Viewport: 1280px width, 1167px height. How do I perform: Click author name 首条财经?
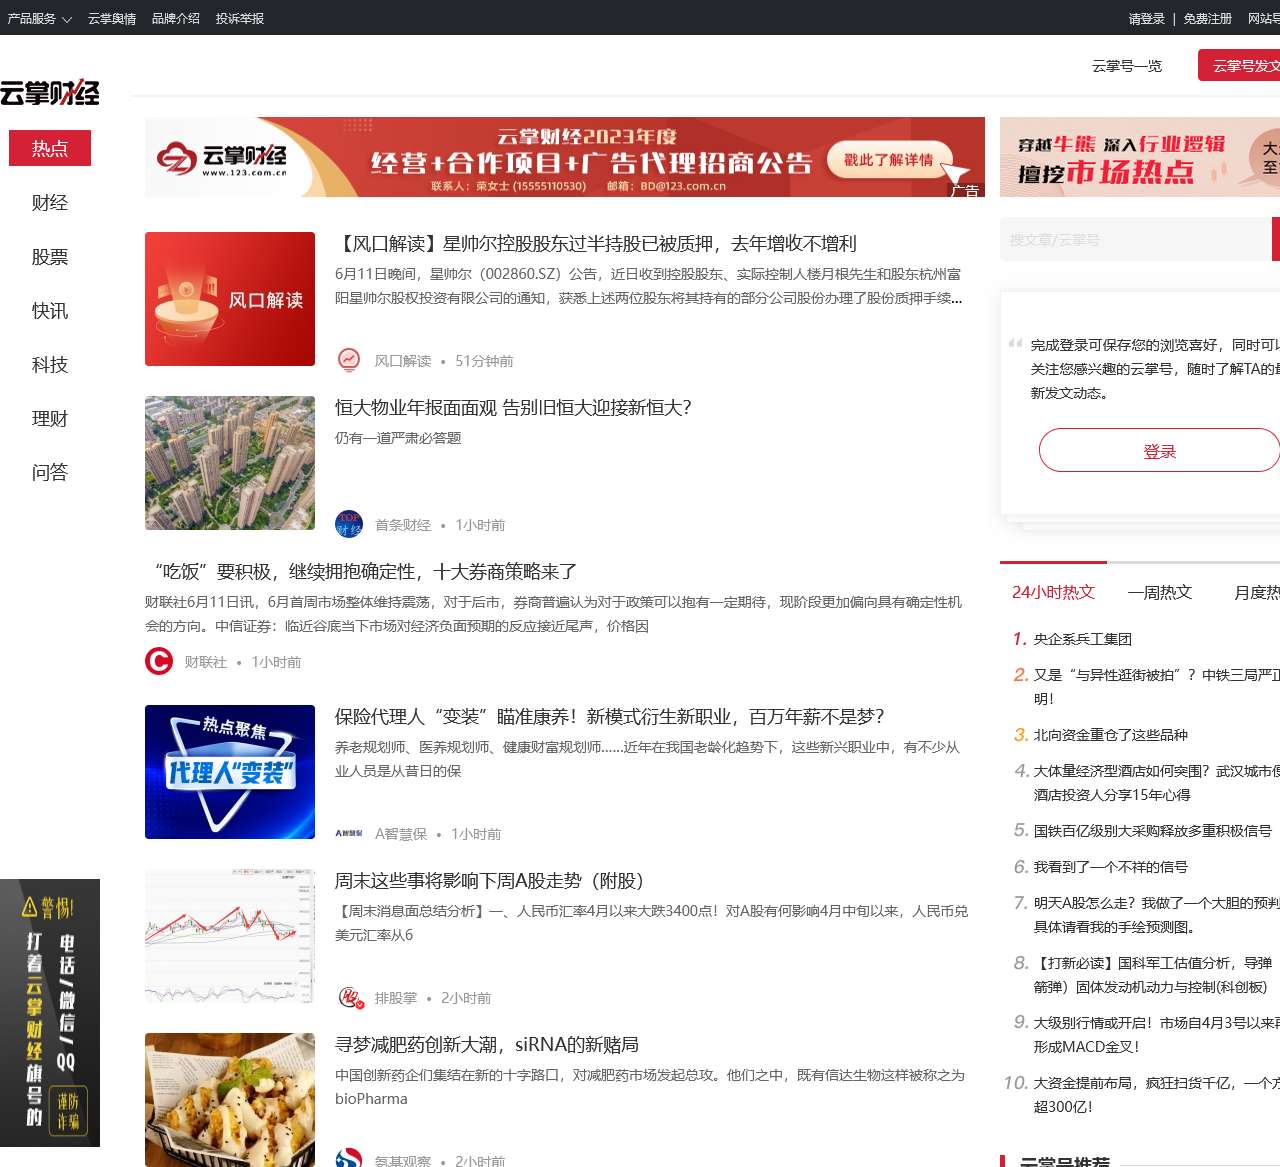[x=403, y=525]
